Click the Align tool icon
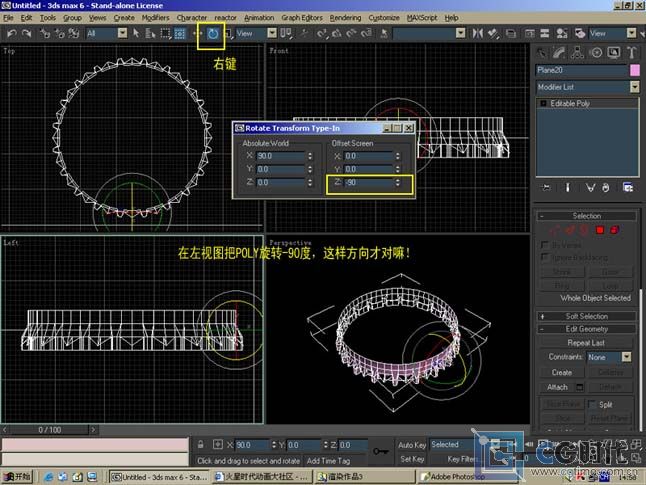The image size is (646, 485). [x=493, y=33]
